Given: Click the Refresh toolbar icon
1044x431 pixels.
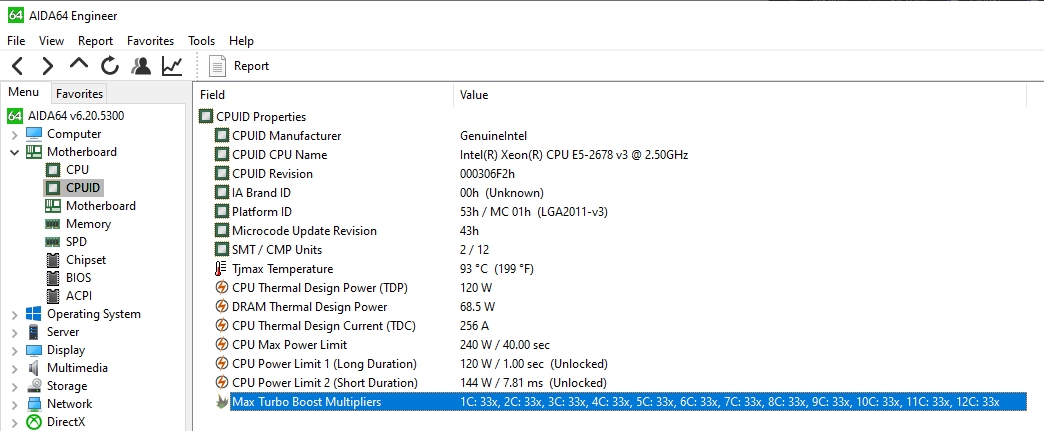Looking at the screenshot, I should (110, 66).
